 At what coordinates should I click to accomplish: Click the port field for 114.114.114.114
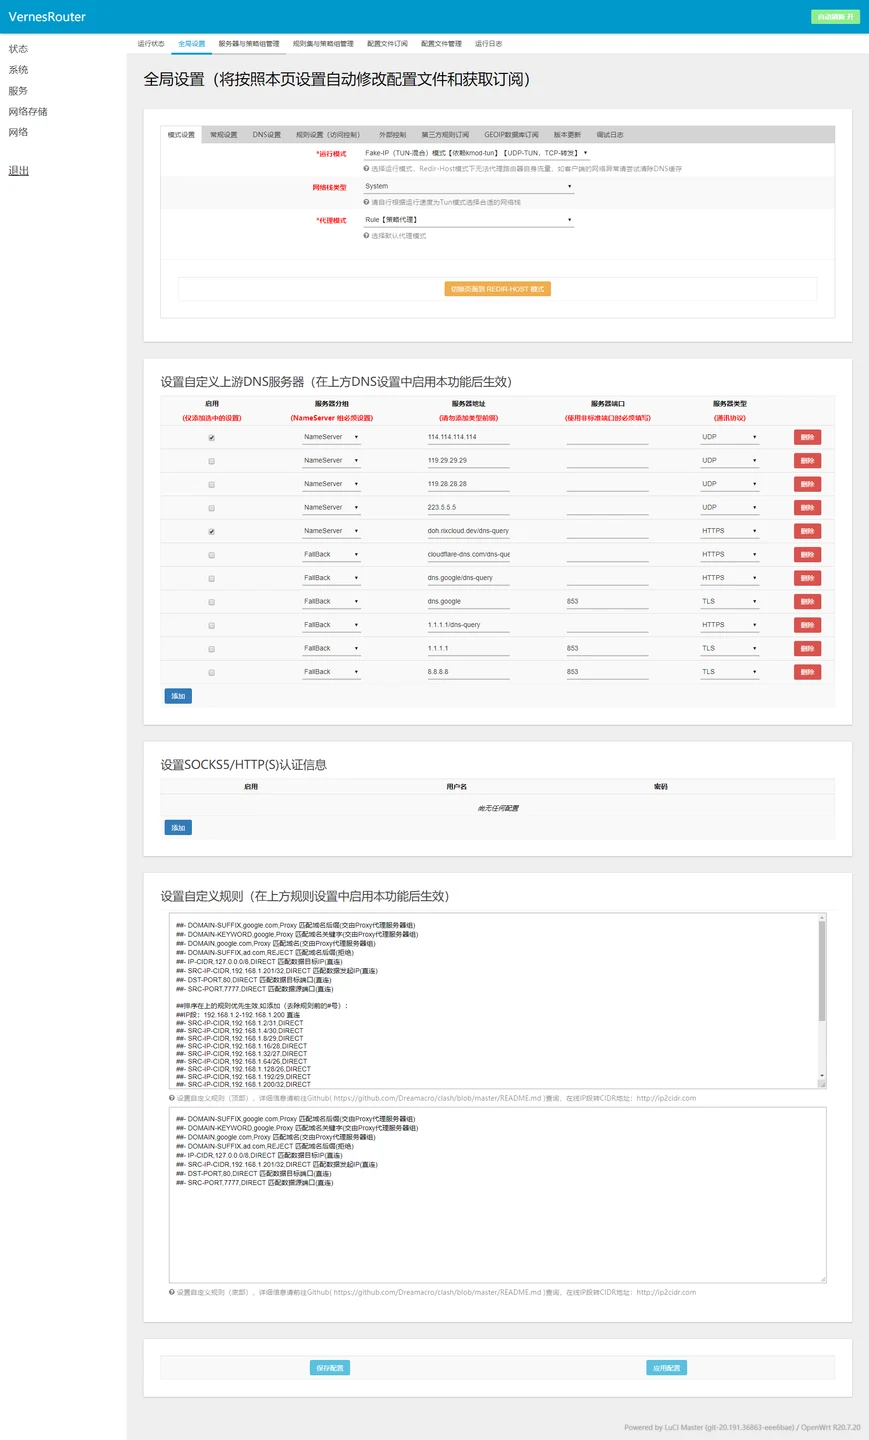(607, 437)
